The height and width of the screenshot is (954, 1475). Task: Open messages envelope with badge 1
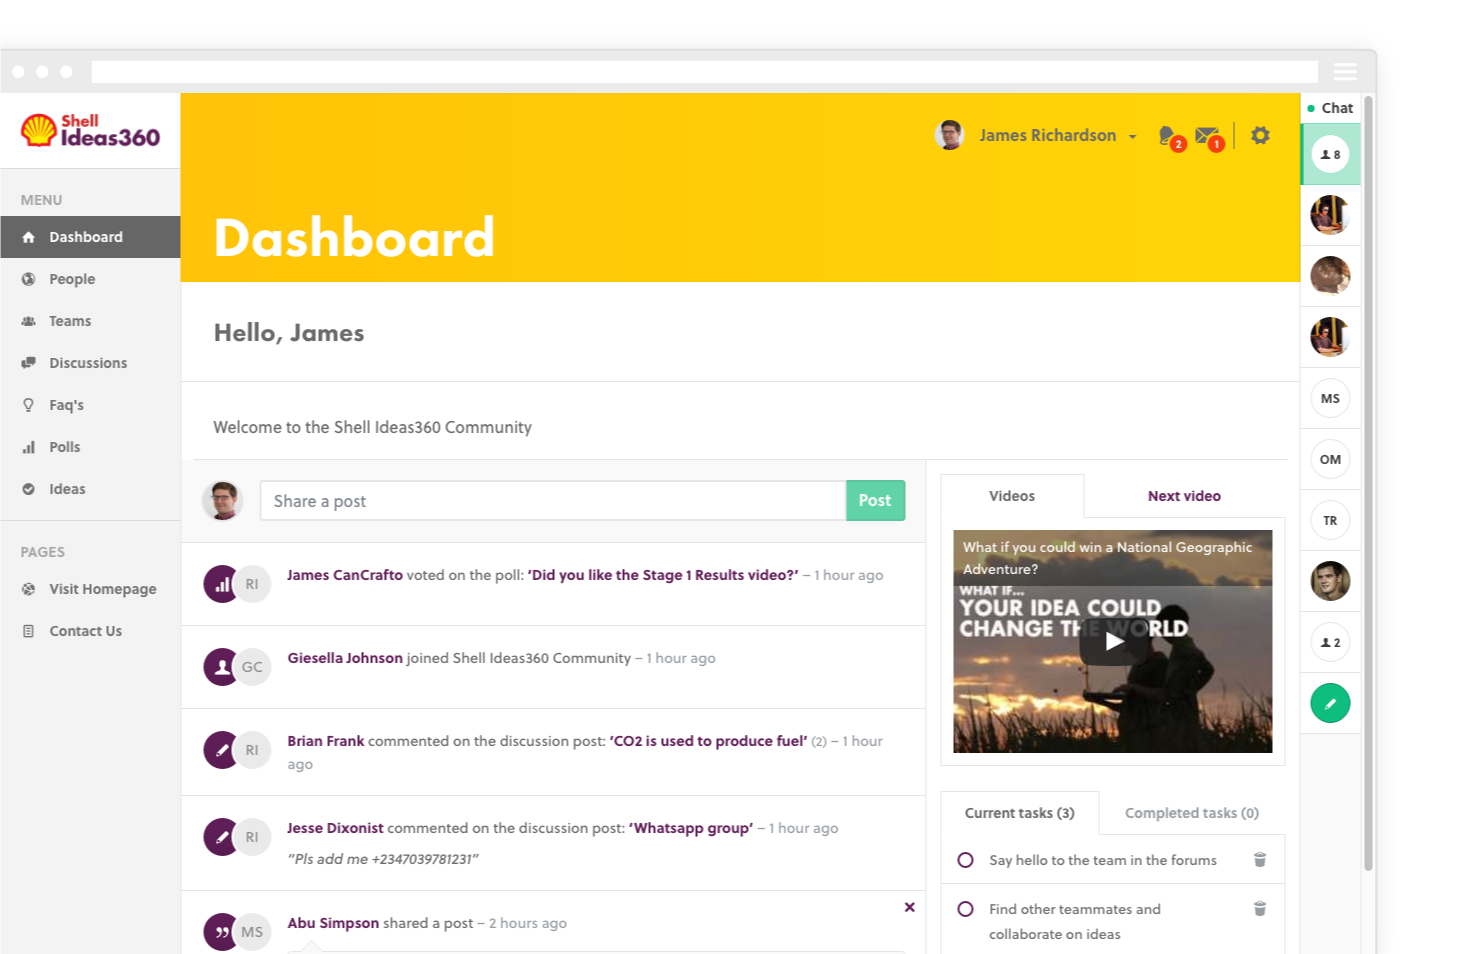[1207, 136]
